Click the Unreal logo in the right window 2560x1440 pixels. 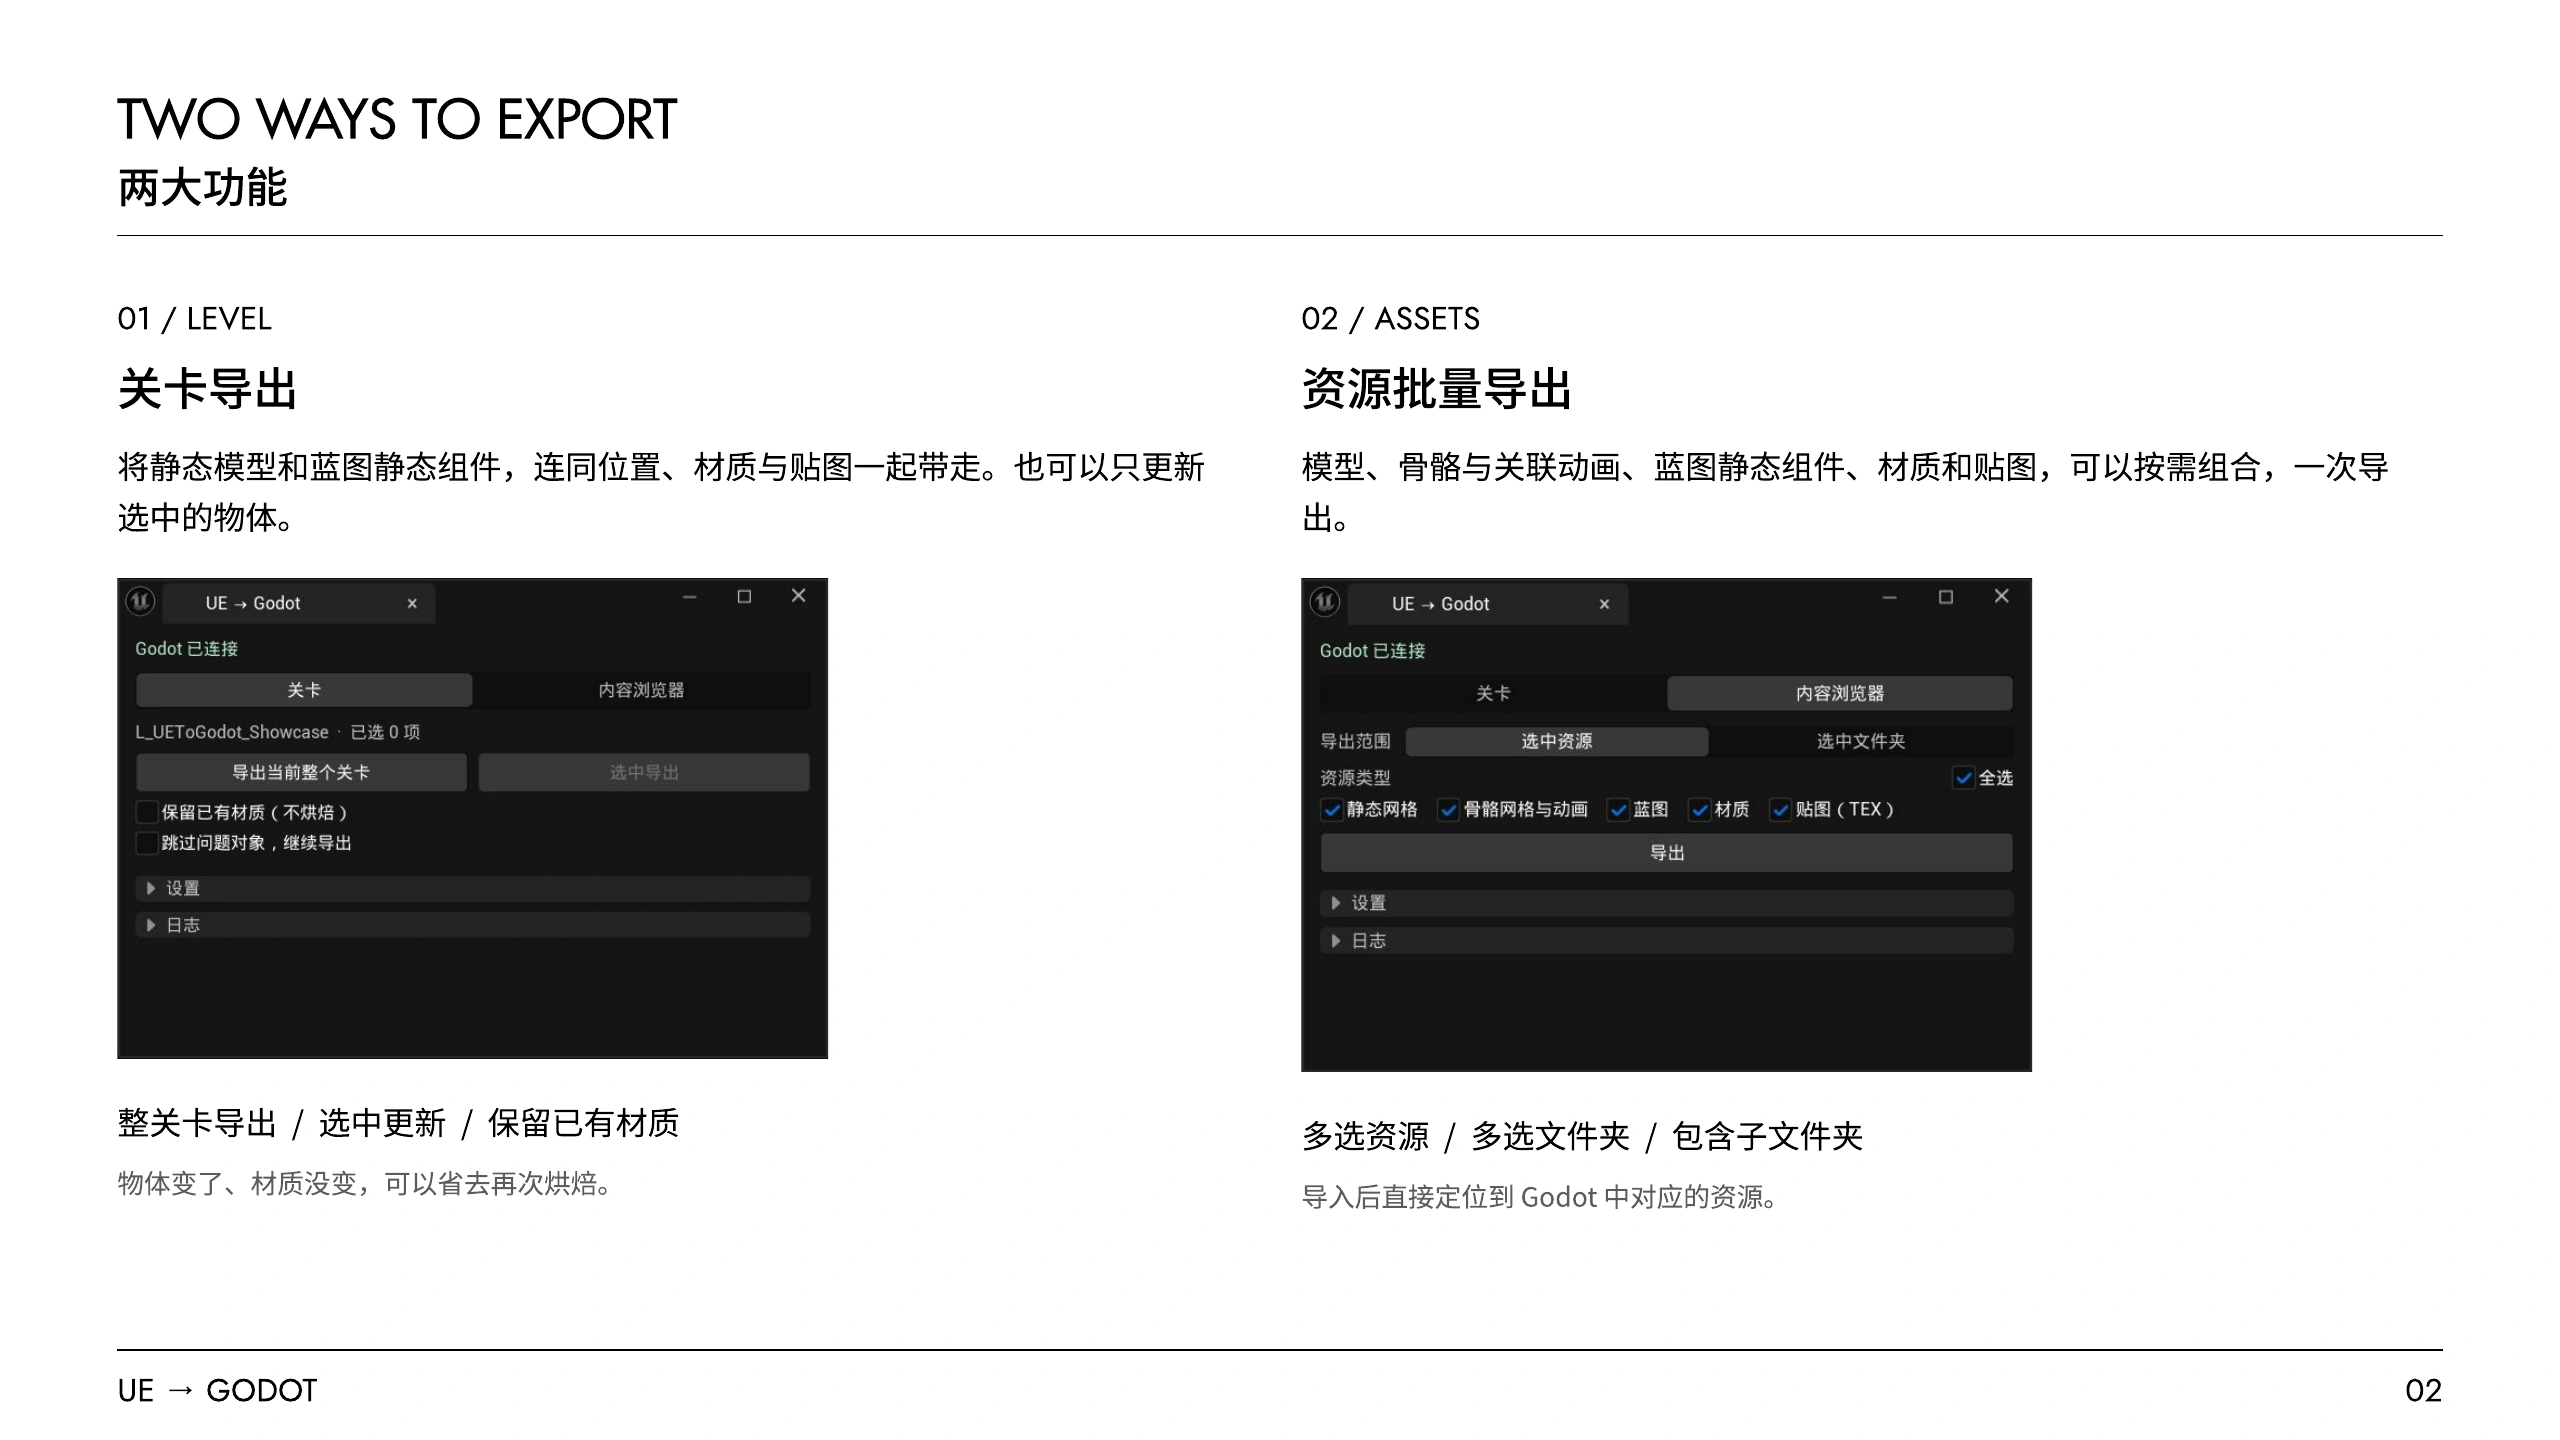(1325, 602)
